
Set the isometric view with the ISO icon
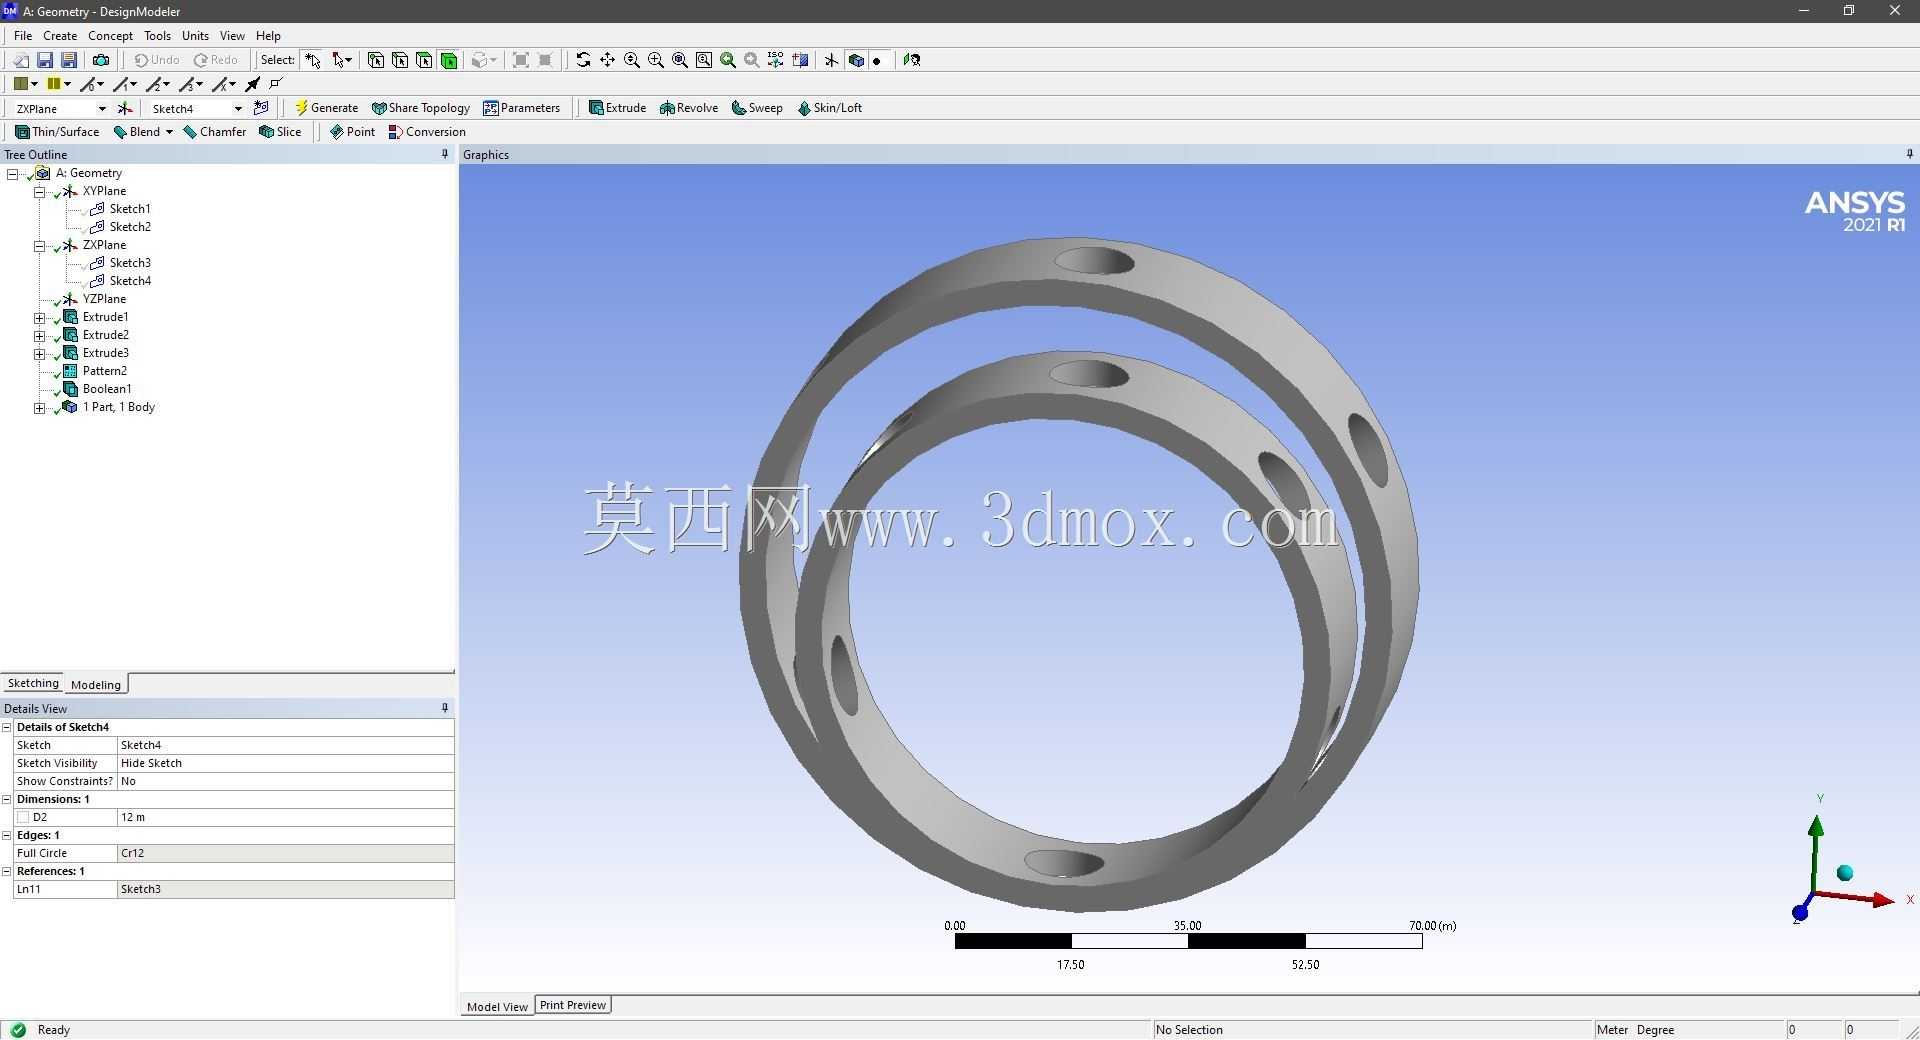[776, 60]
